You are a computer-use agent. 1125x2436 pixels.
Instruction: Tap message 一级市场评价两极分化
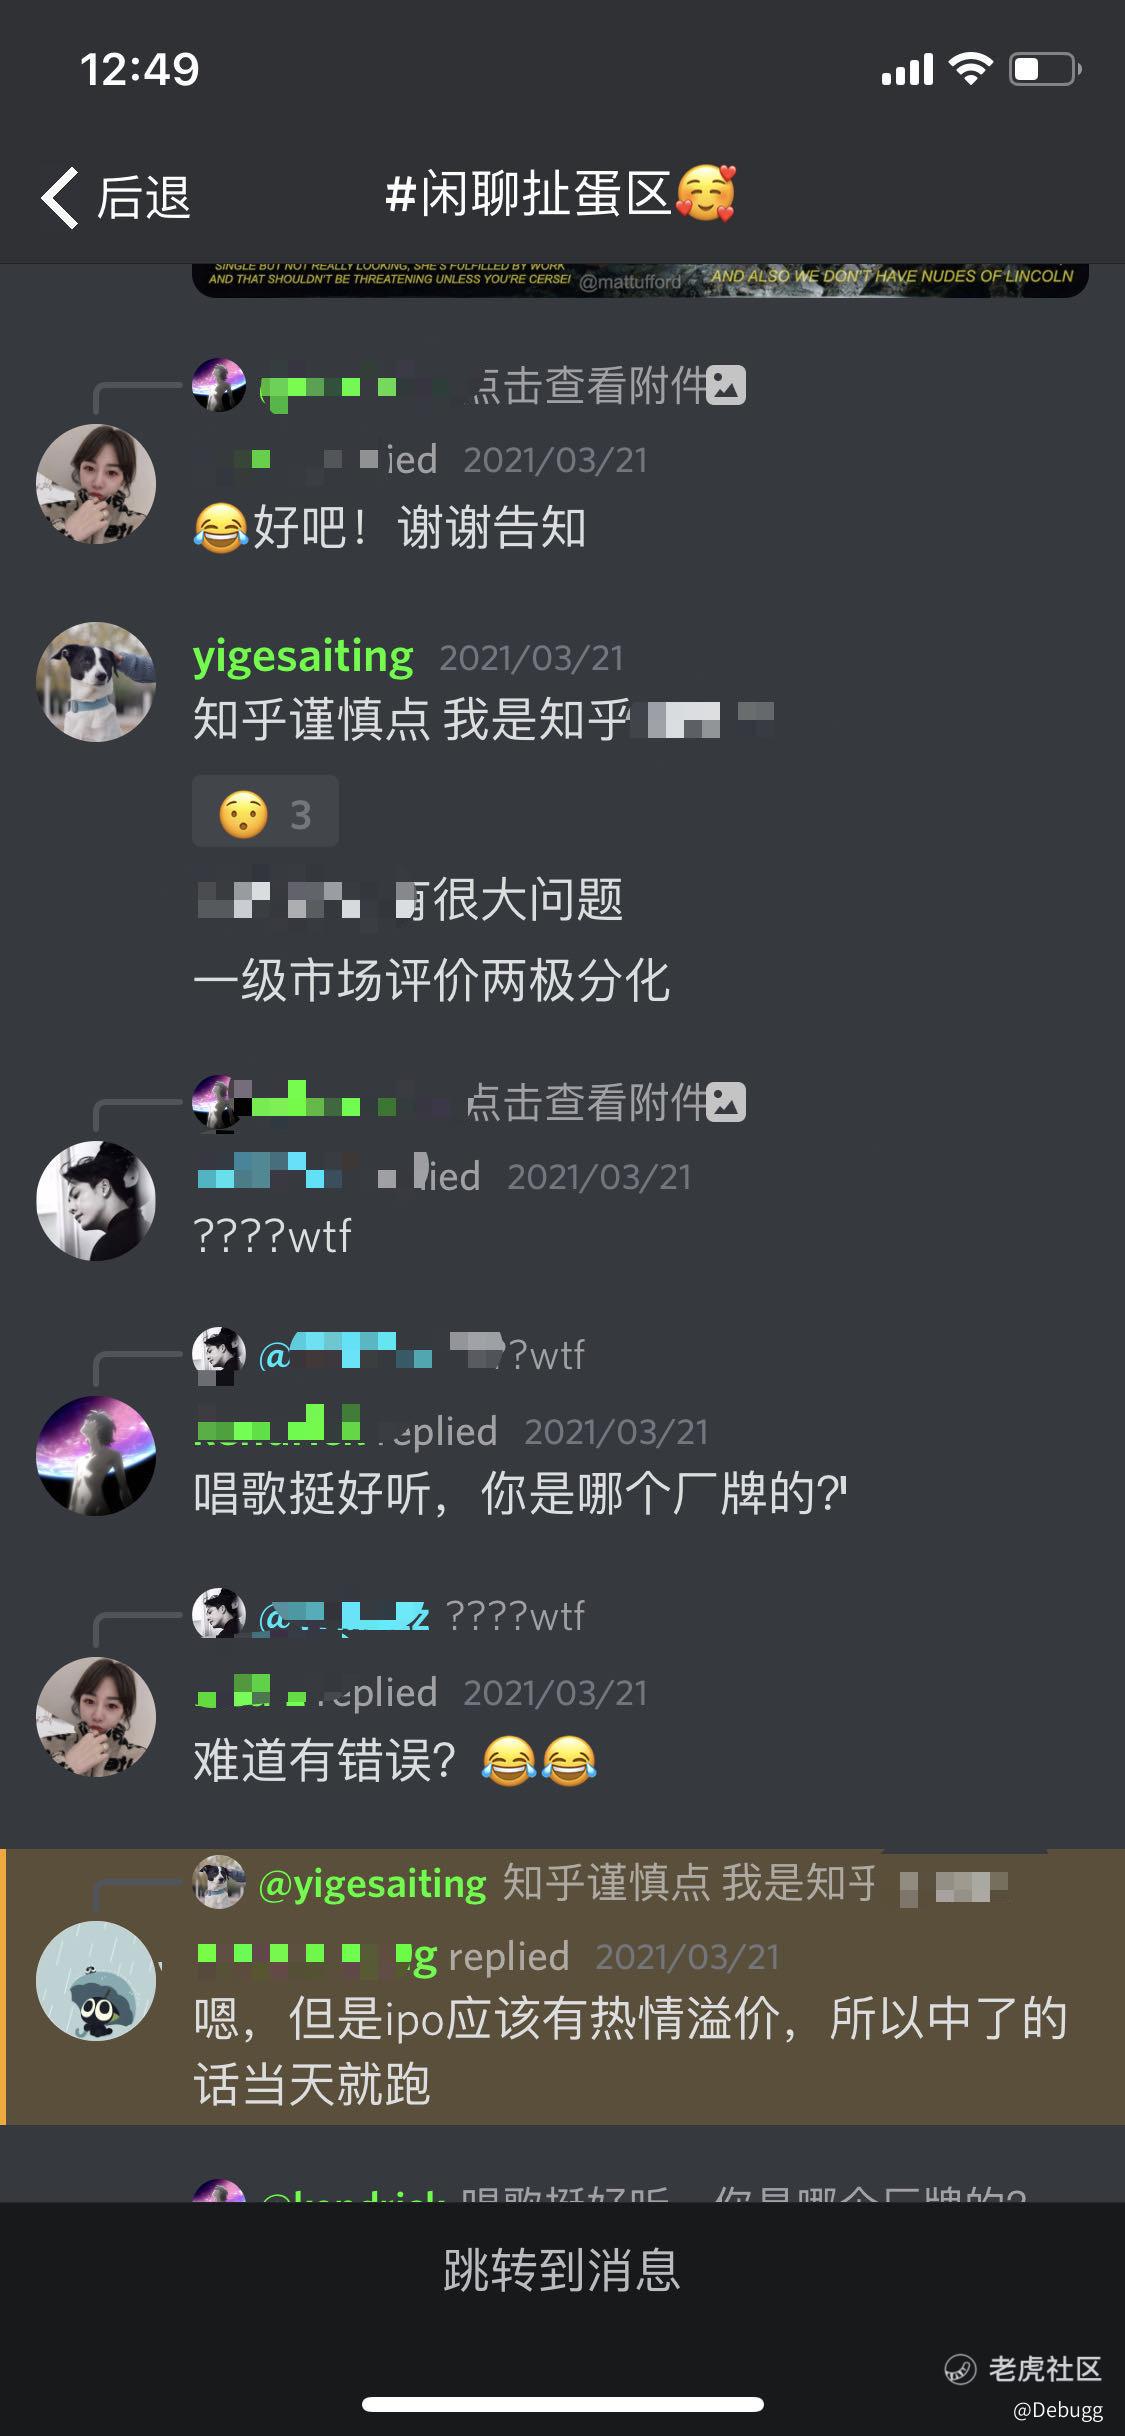431,980
